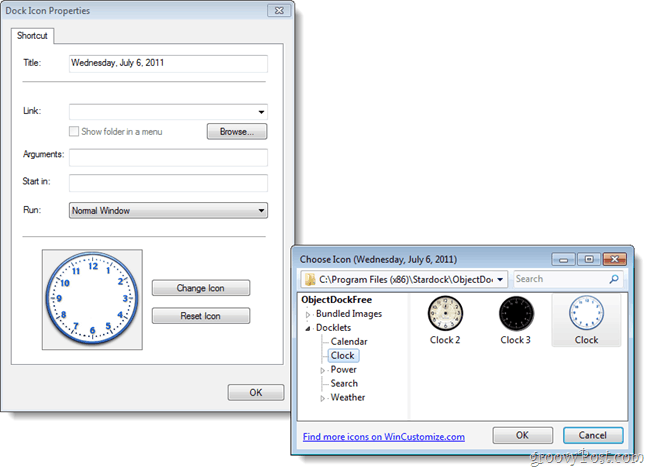Open Find more icons on WinCustomize.com link

(383, 437)
